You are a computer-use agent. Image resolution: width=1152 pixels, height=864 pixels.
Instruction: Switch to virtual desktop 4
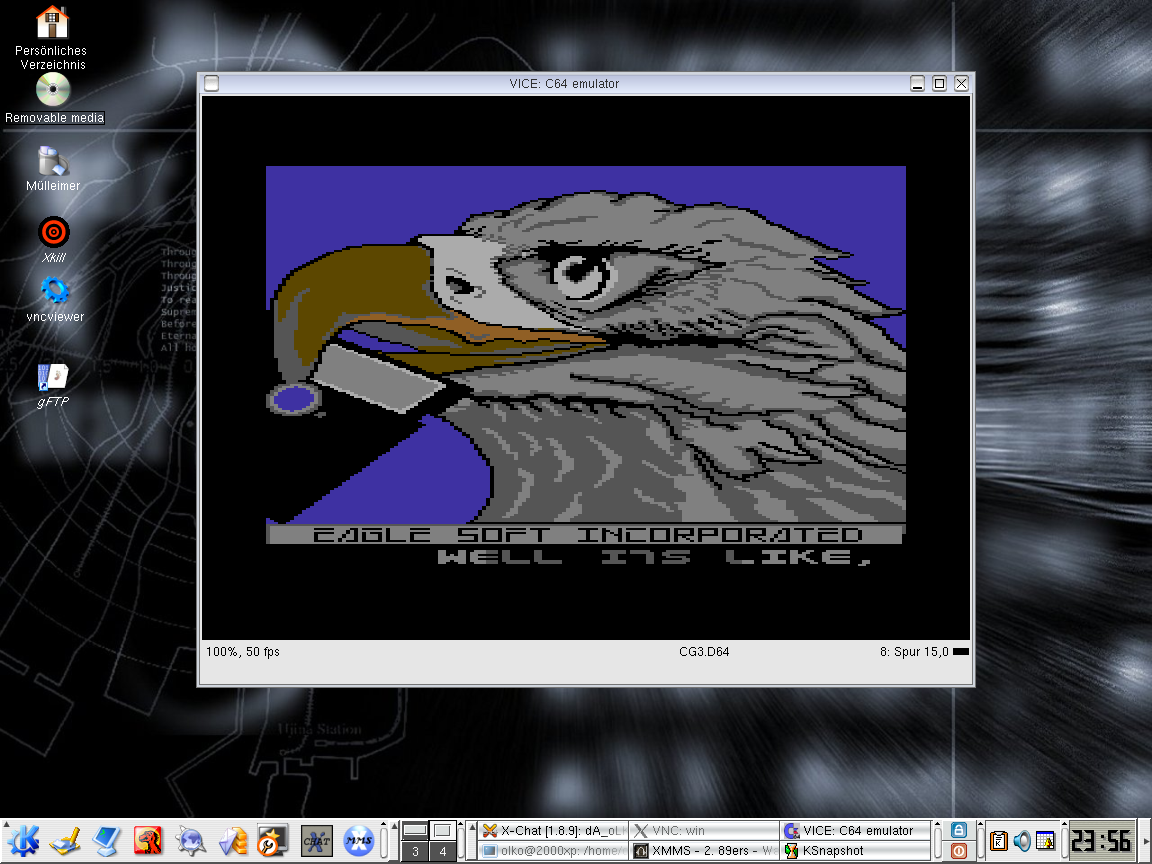pos(442,852)
